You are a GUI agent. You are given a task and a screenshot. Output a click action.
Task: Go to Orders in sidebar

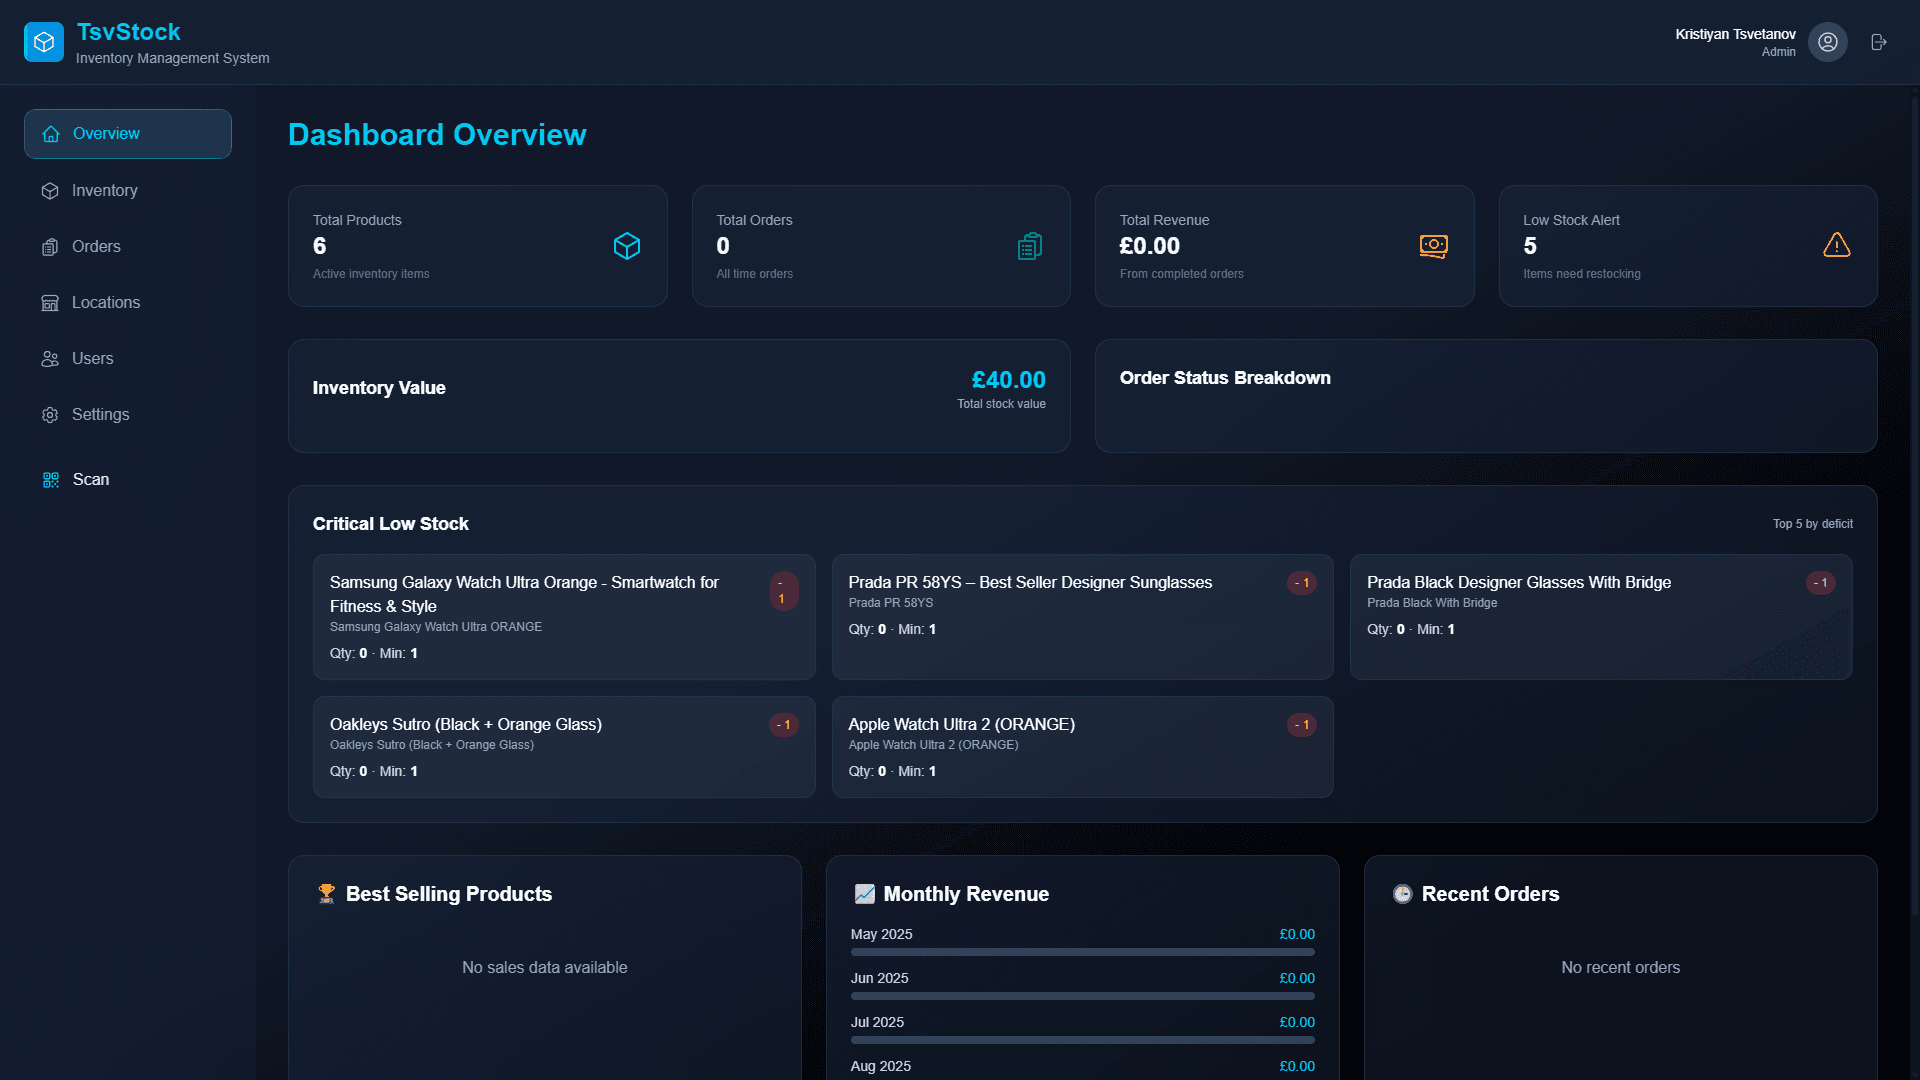tap(96, 247)
